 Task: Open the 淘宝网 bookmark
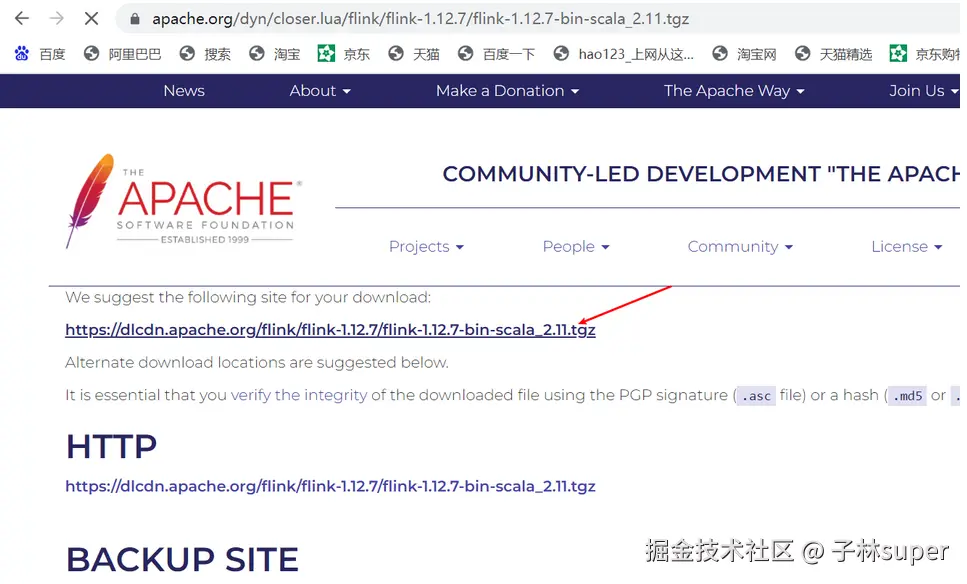tap(744, 54)
